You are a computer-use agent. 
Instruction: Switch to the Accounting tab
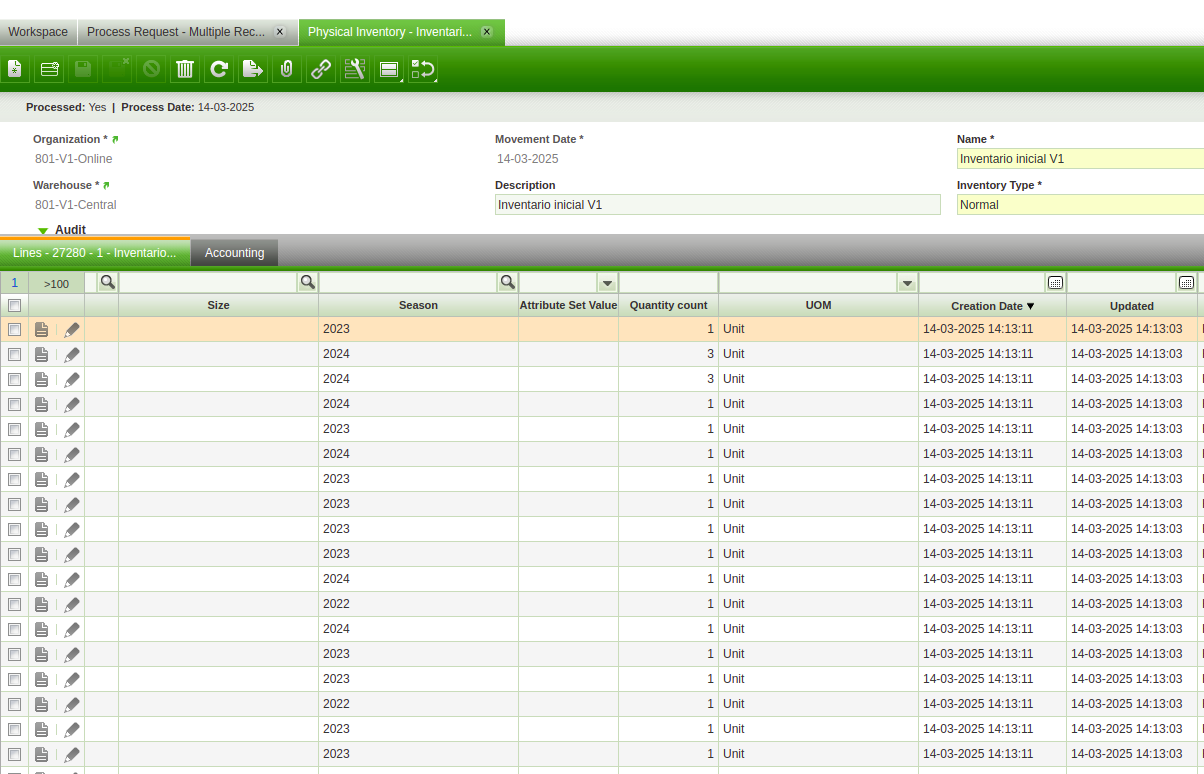pyautogui.click(x=234, y=253)
